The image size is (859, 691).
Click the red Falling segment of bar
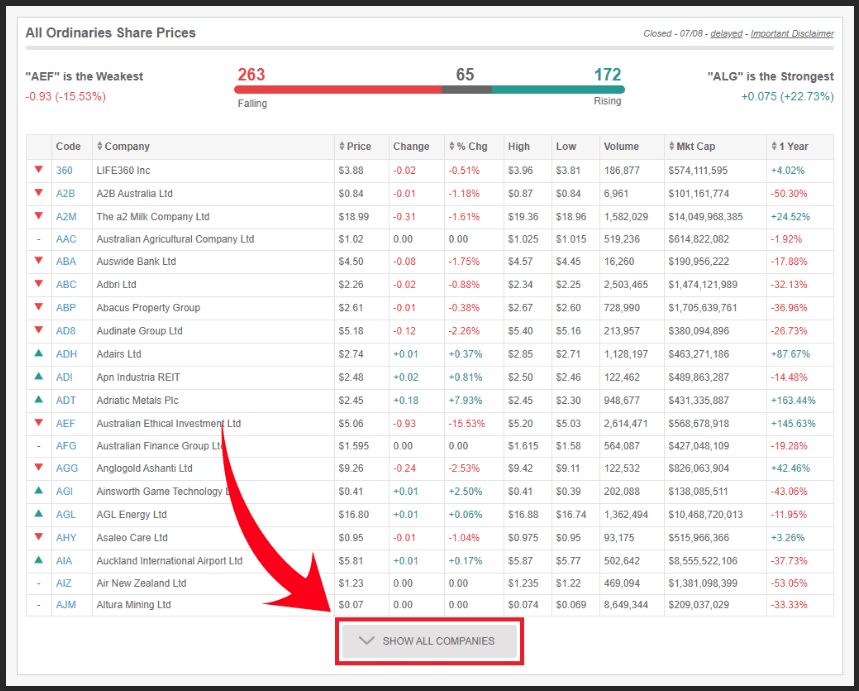click(338, 89)
